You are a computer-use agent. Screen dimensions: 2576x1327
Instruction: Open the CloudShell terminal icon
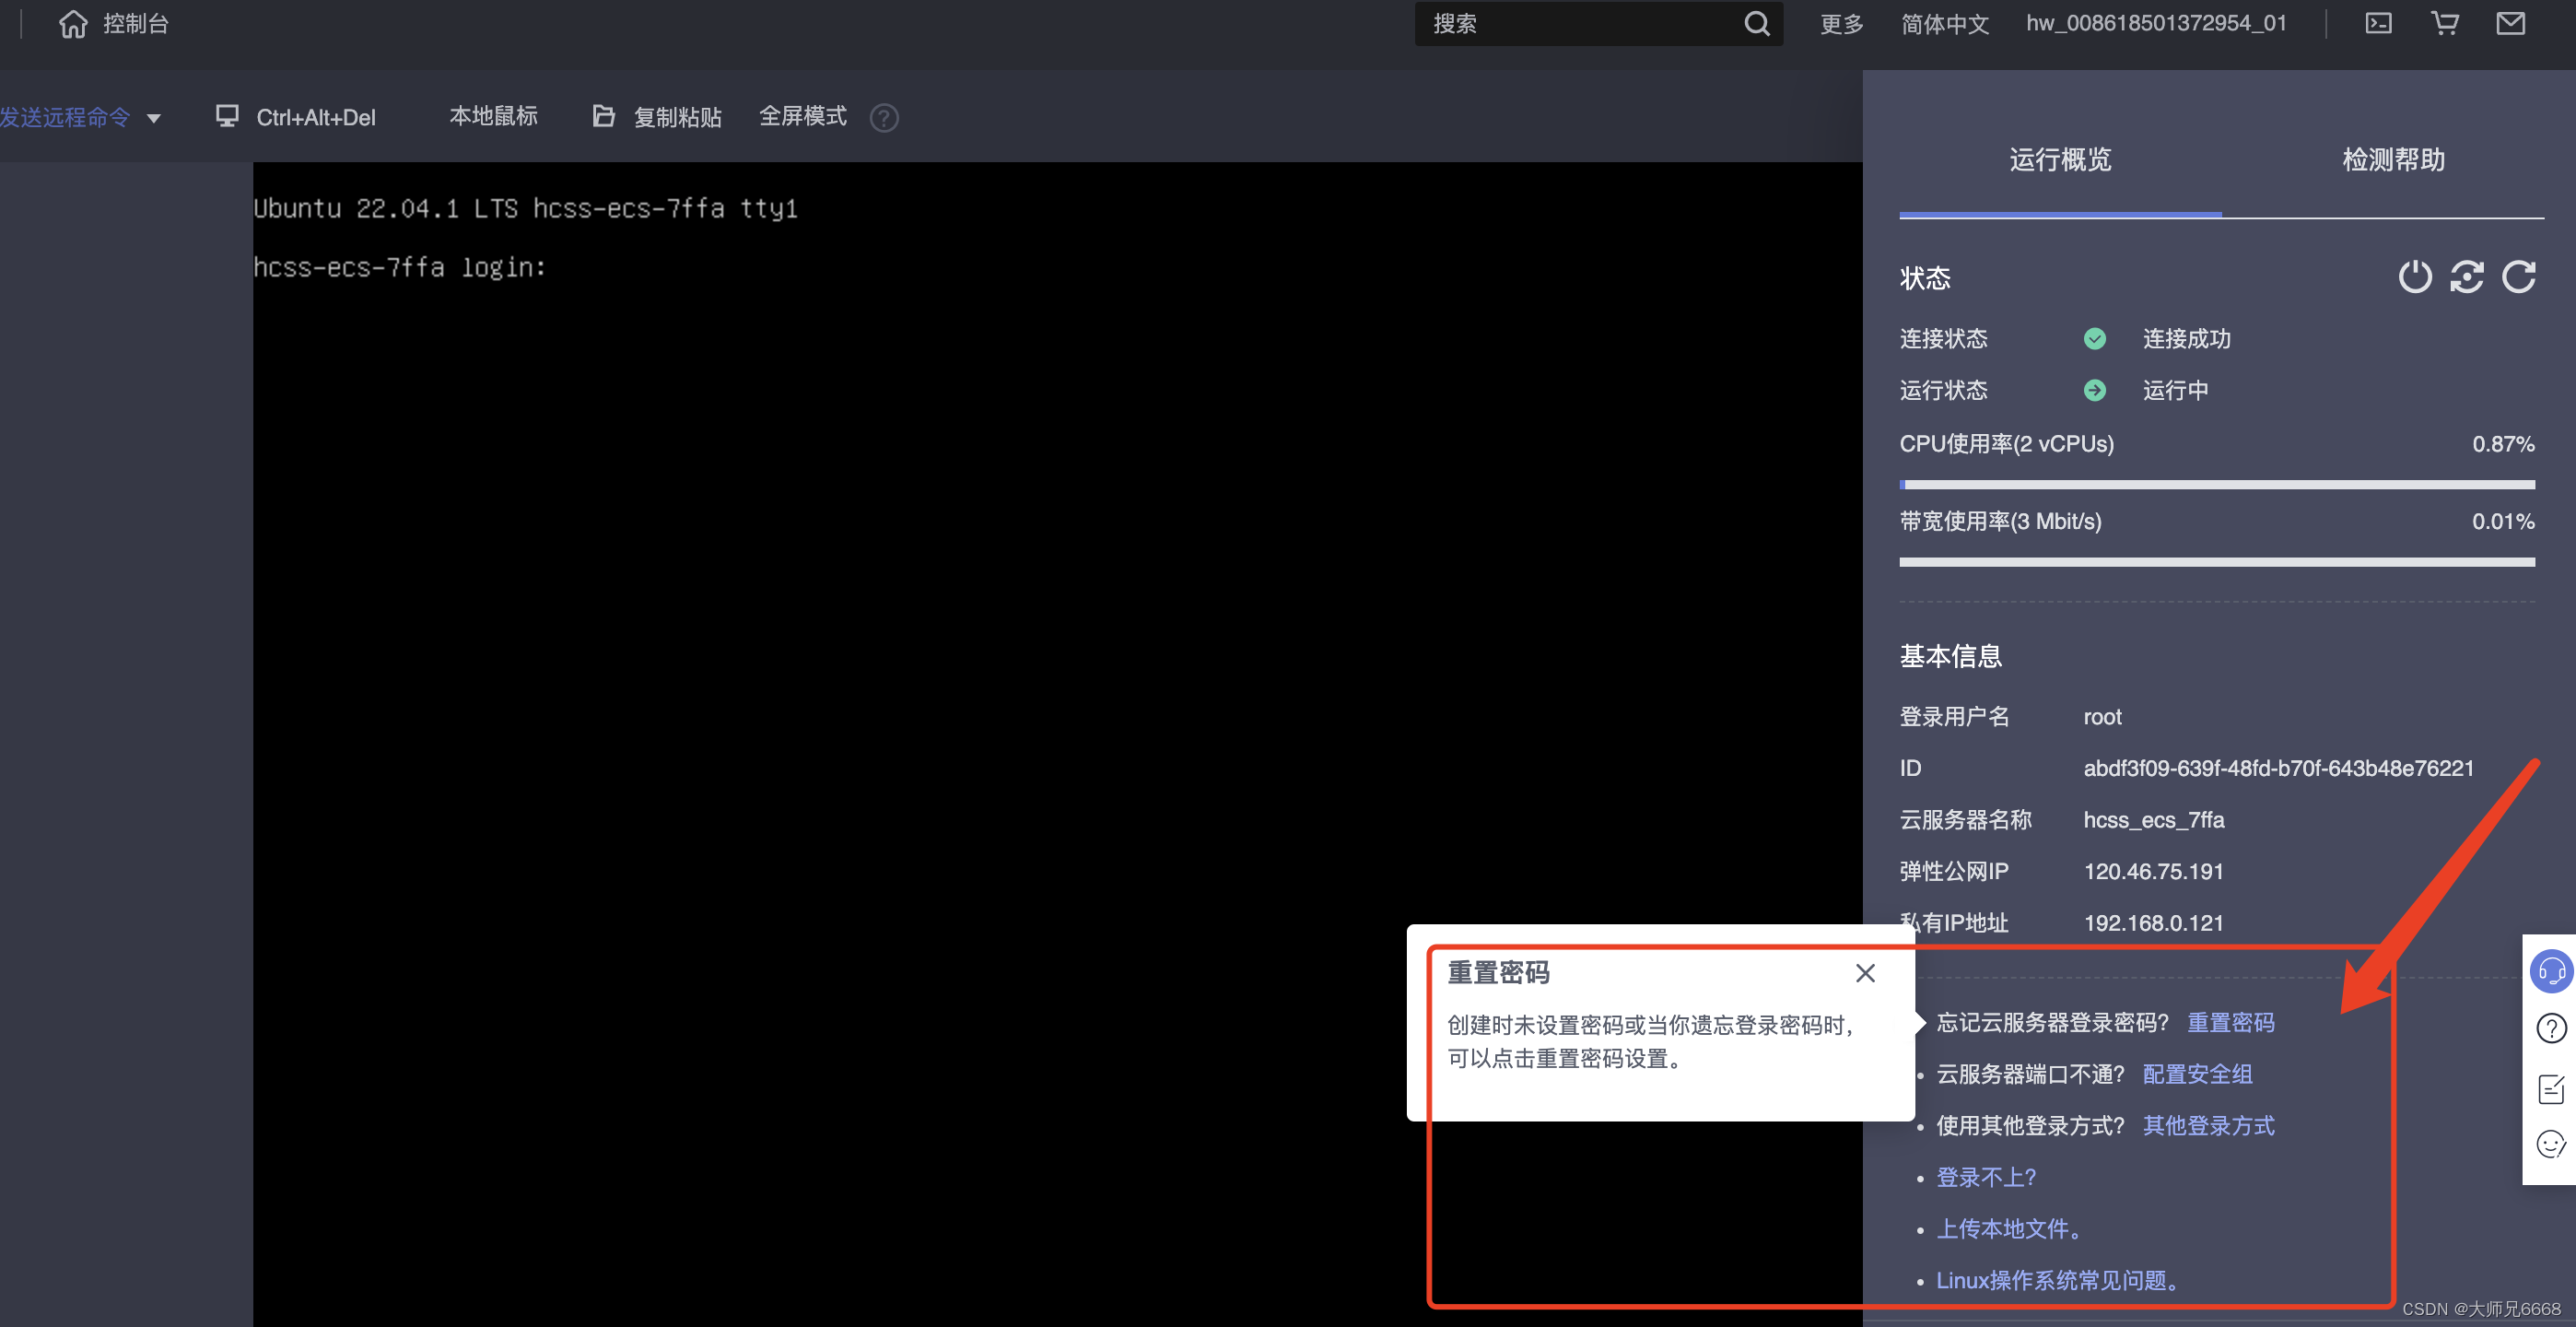point(2378,23)
